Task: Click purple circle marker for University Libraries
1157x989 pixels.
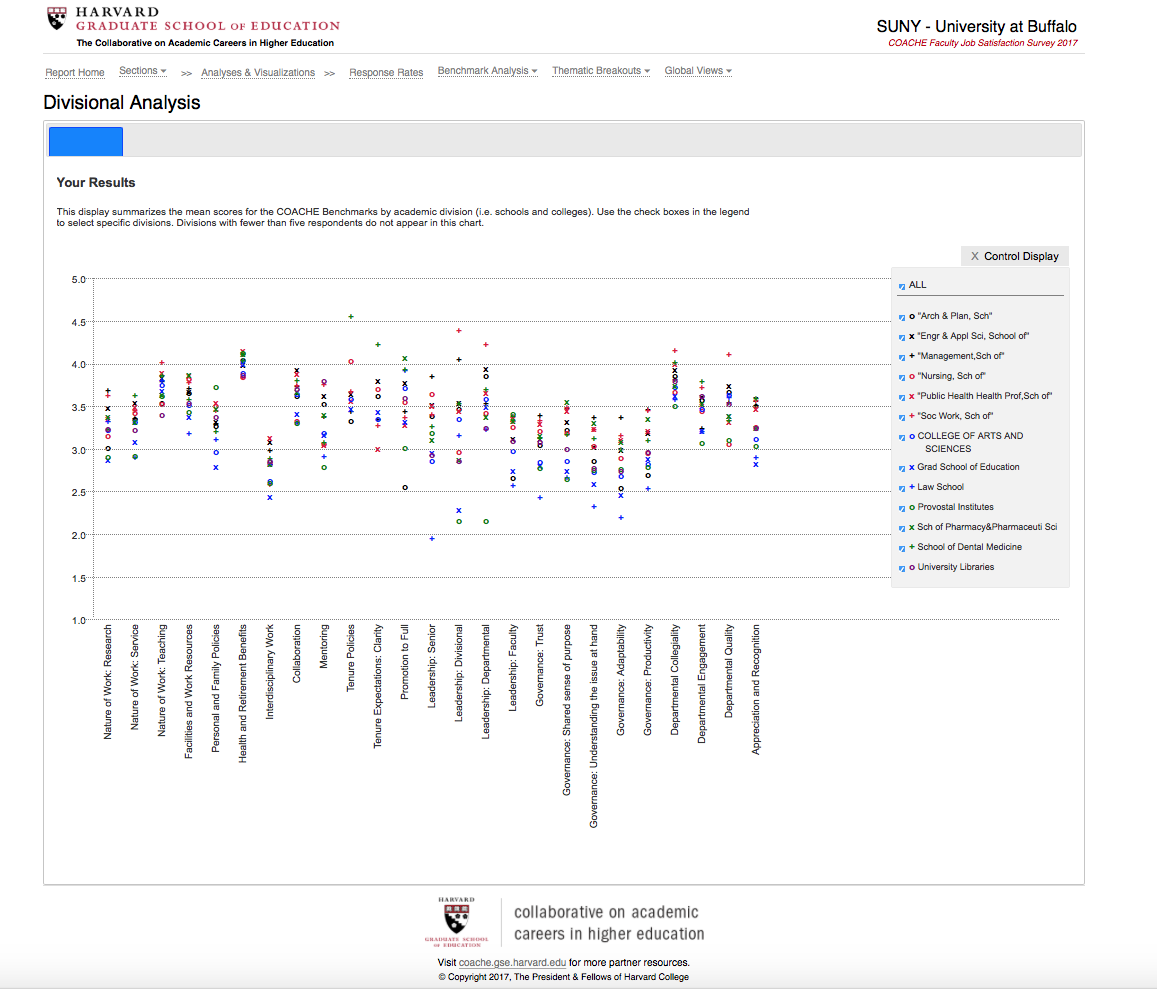Action: point(912,567)
